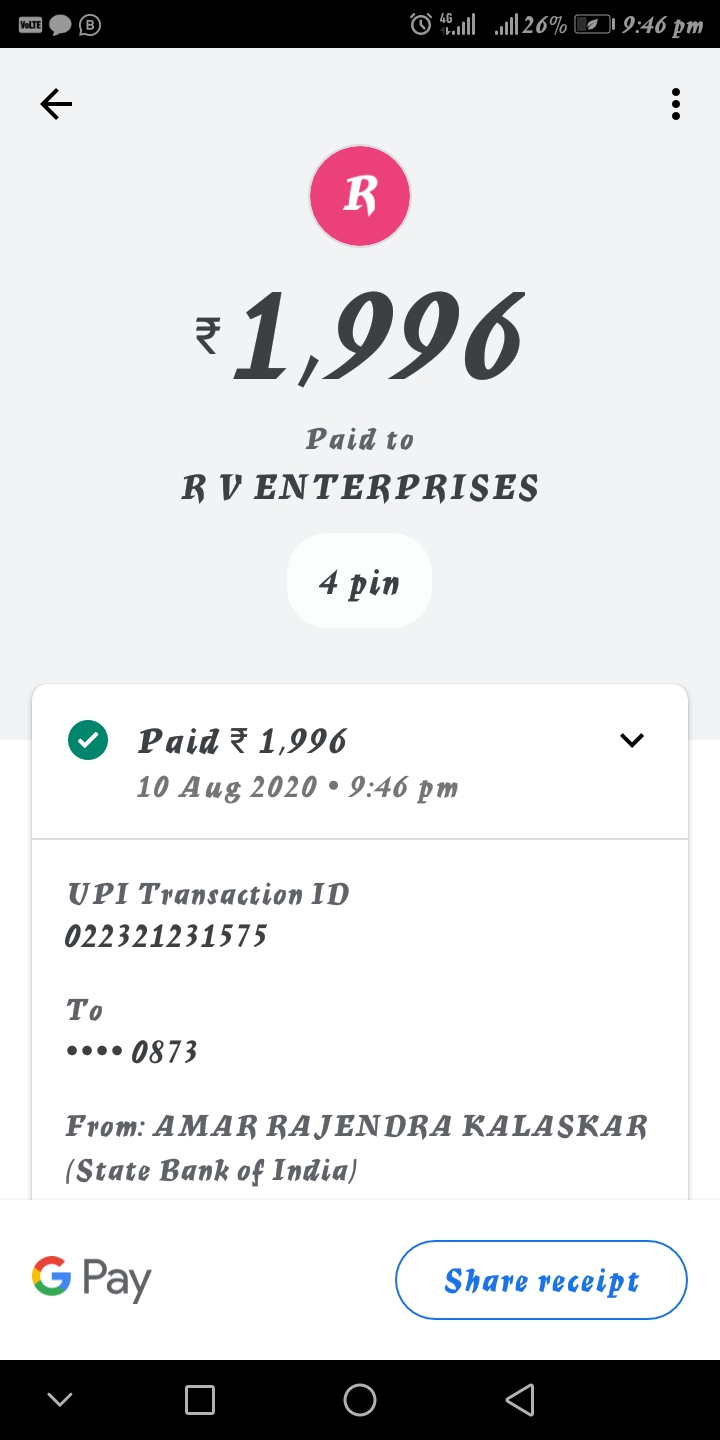
Task: Tap the R V ENTERPRISES payee name
Action: click(360, 488)
